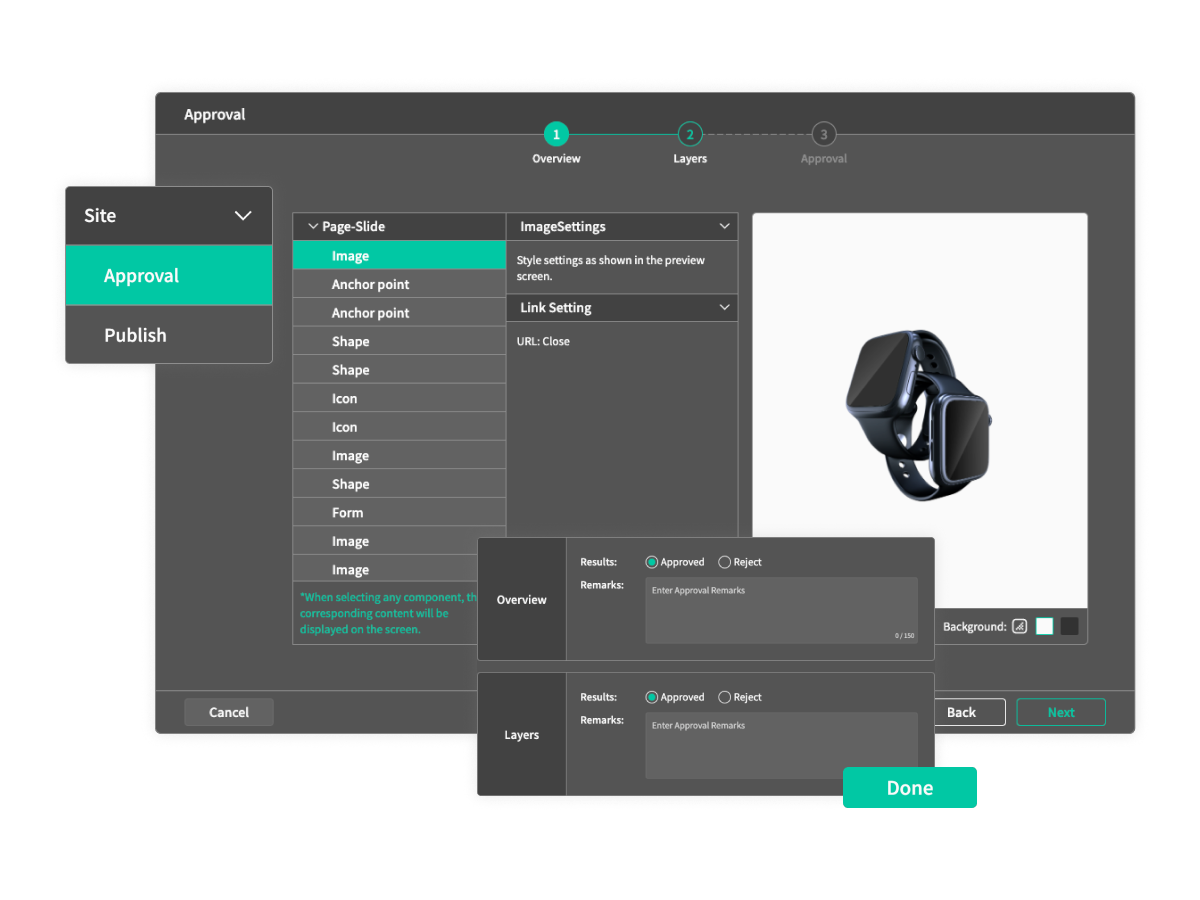Pick the dark background color swatch
The height and width of the screenshot is (900, 1200).
1070,627
